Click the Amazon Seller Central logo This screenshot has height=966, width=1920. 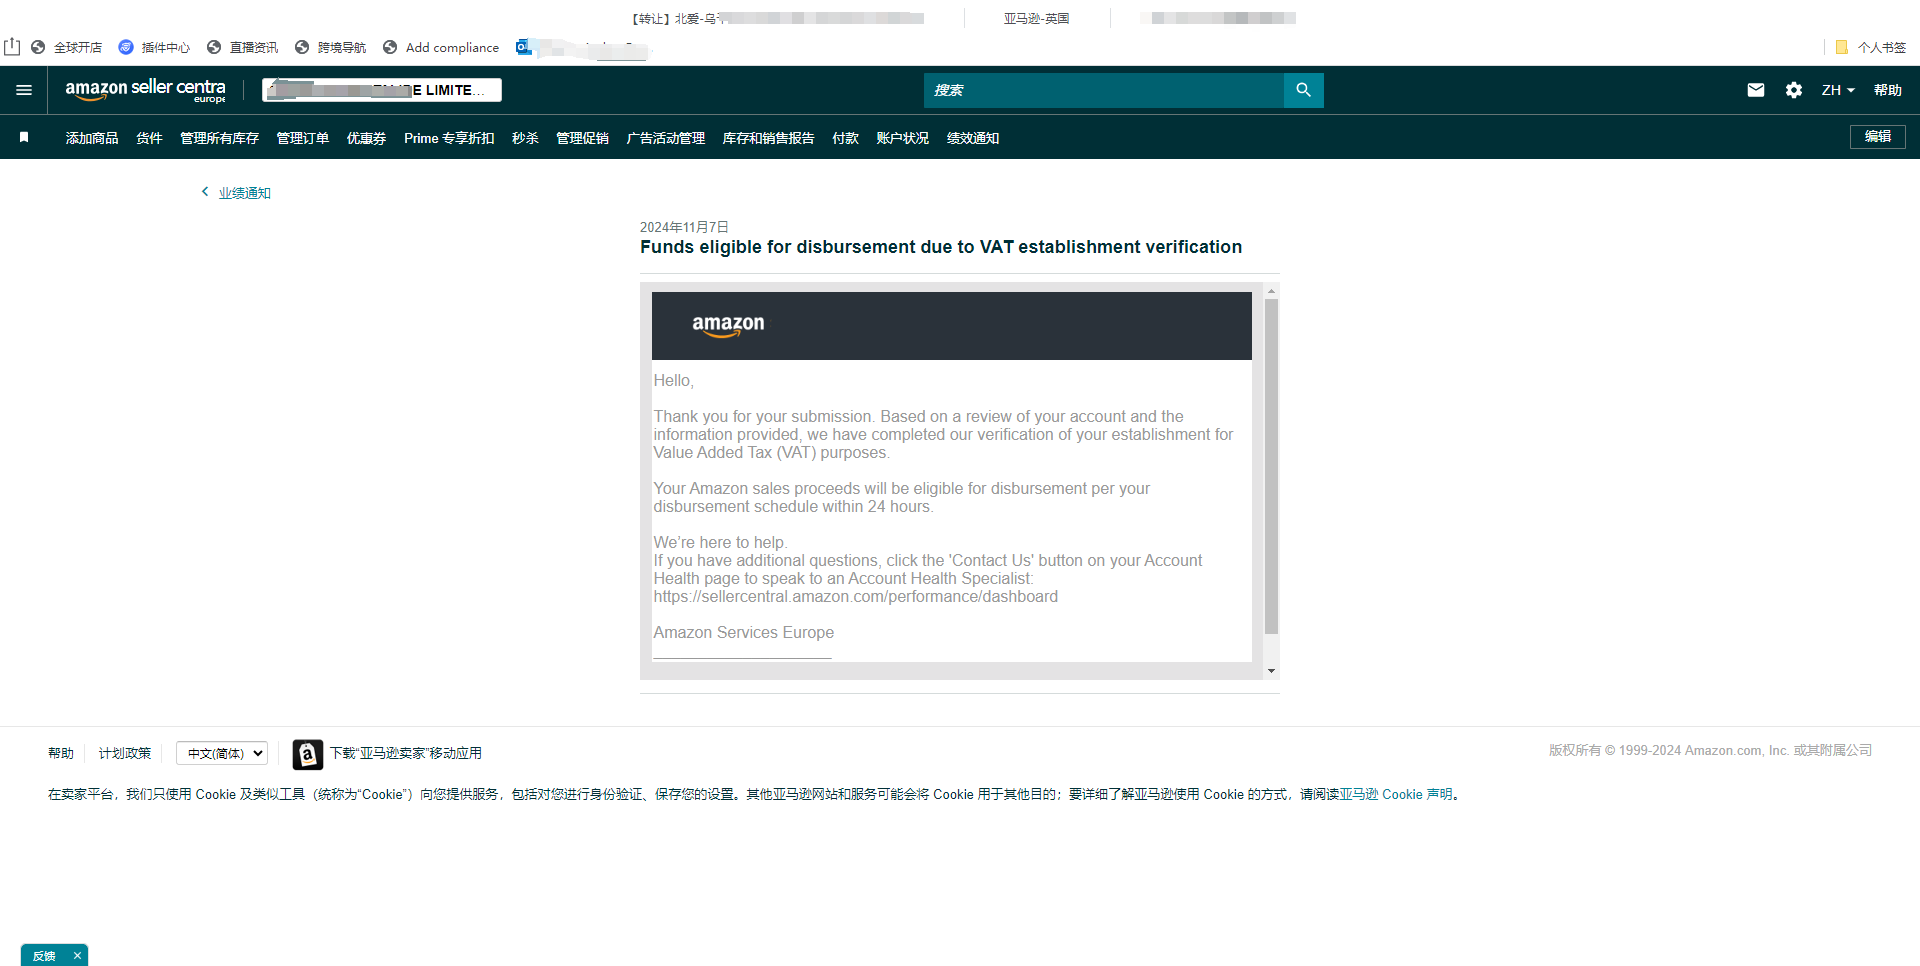(x=145, y=90)
